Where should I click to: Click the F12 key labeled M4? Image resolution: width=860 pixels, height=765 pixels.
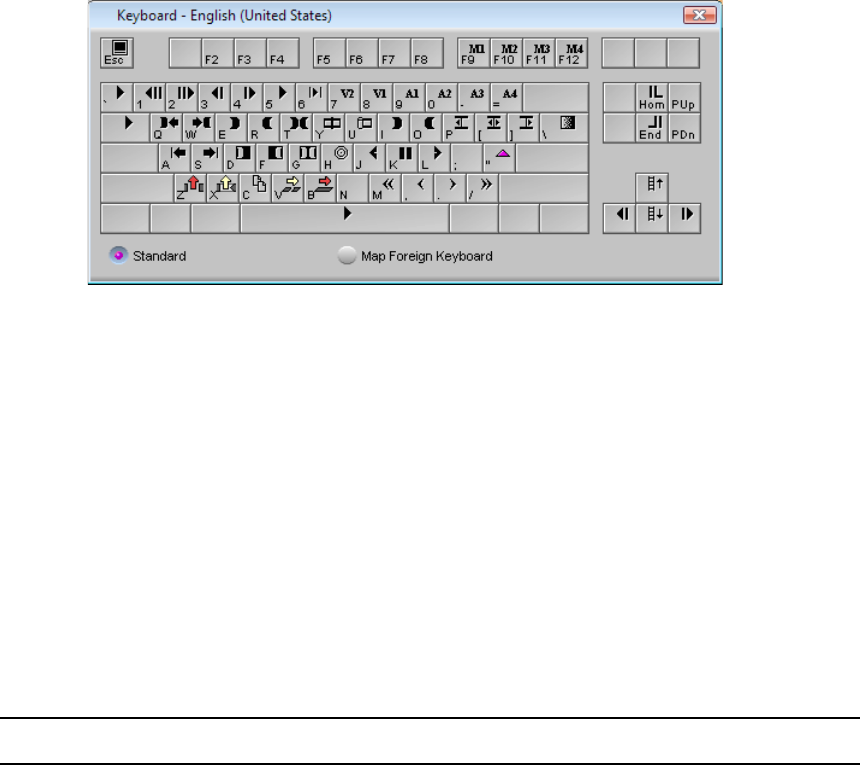pyautogui.click(x=572, y=53)
